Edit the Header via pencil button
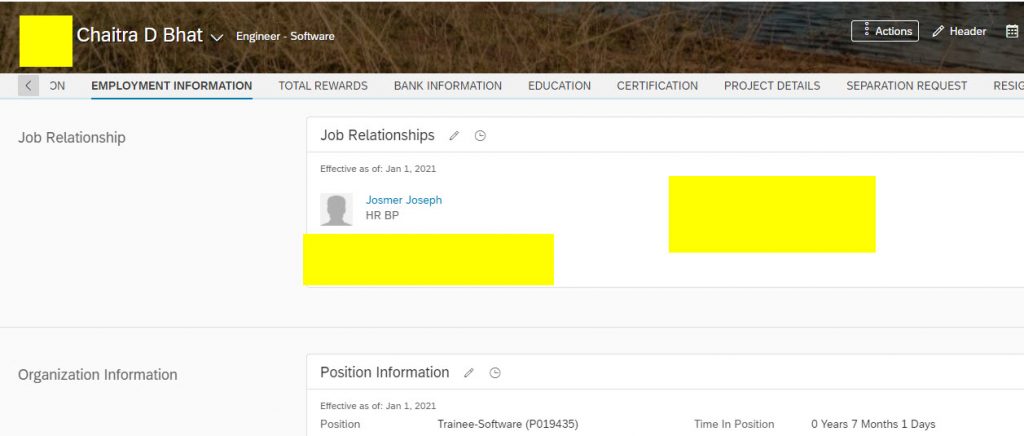Image resolution: width=1024 pixels, height=436 pixels. (x=959, y=31)
